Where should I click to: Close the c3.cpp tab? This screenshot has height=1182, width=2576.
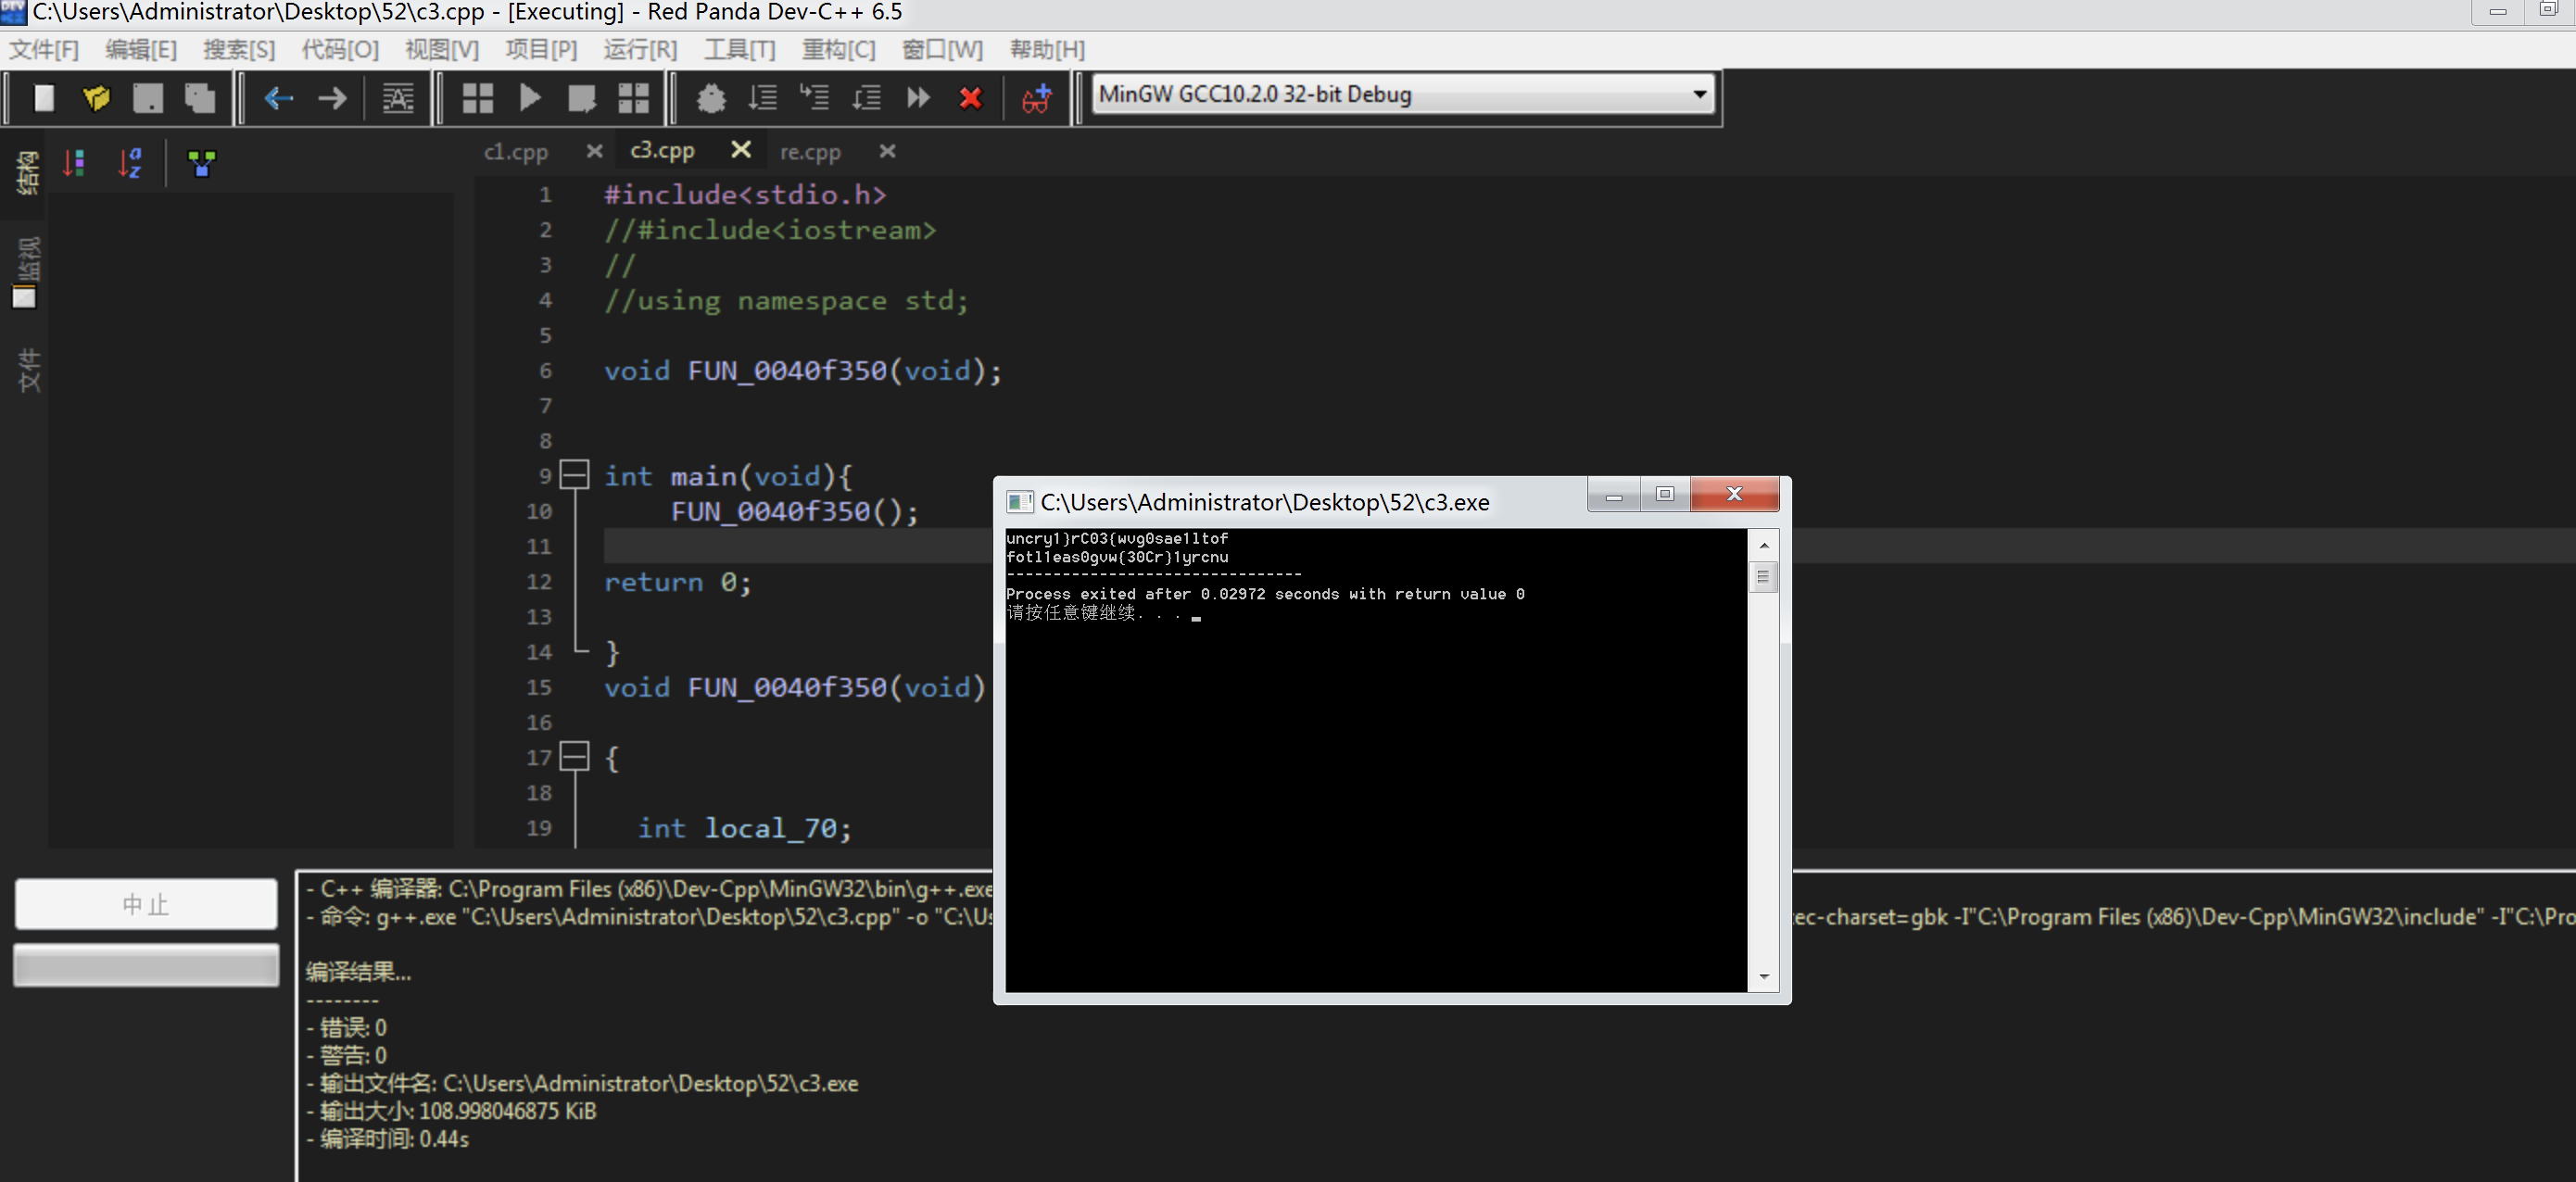pyautogui.click(x=741, y=149)
